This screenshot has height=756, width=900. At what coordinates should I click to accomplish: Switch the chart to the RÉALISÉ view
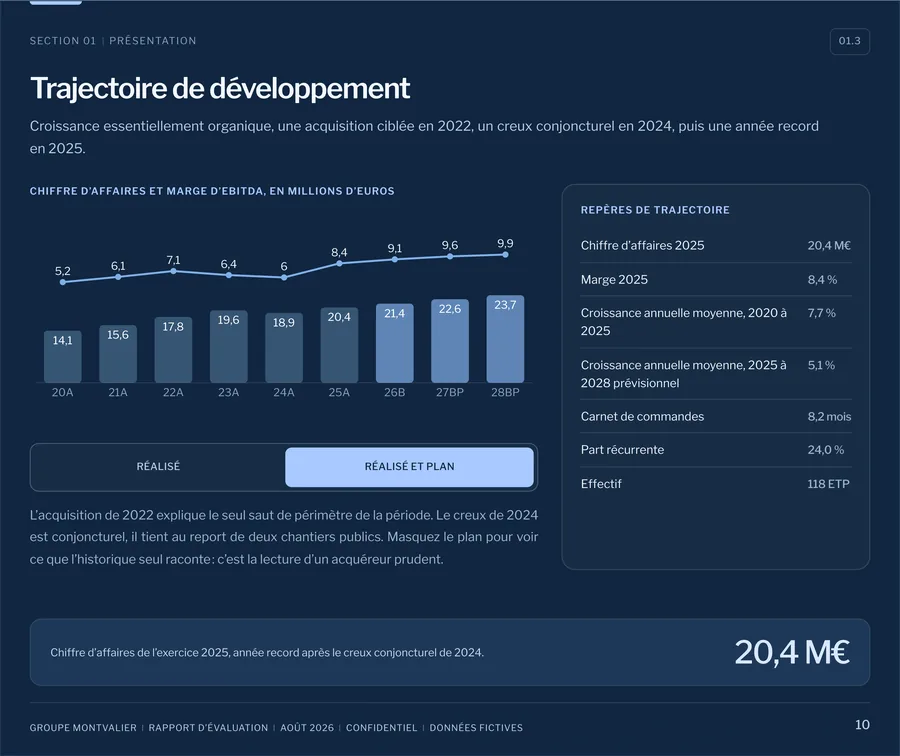(x=158, y=467)
